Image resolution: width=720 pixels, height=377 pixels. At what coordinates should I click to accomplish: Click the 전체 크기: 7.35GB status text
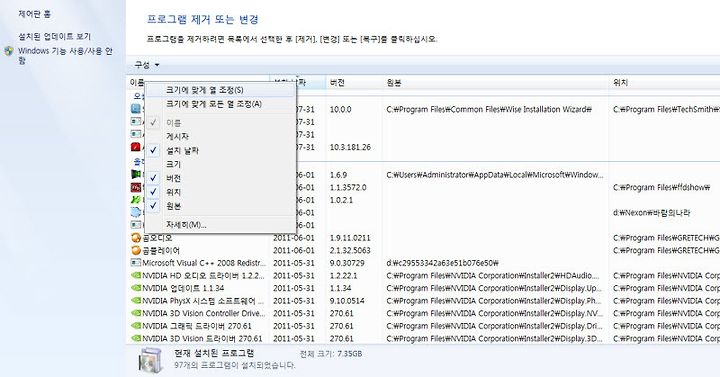331,354
